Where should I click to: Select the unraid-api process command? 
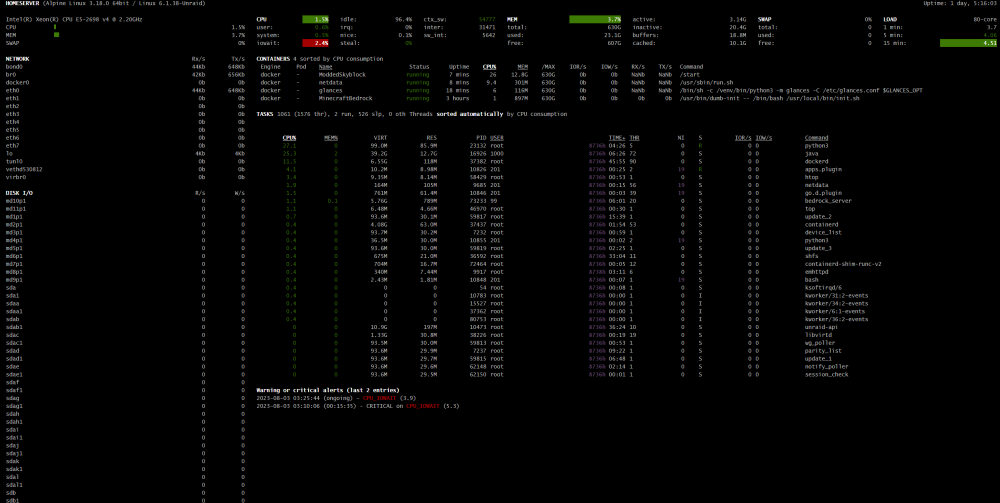821,327
